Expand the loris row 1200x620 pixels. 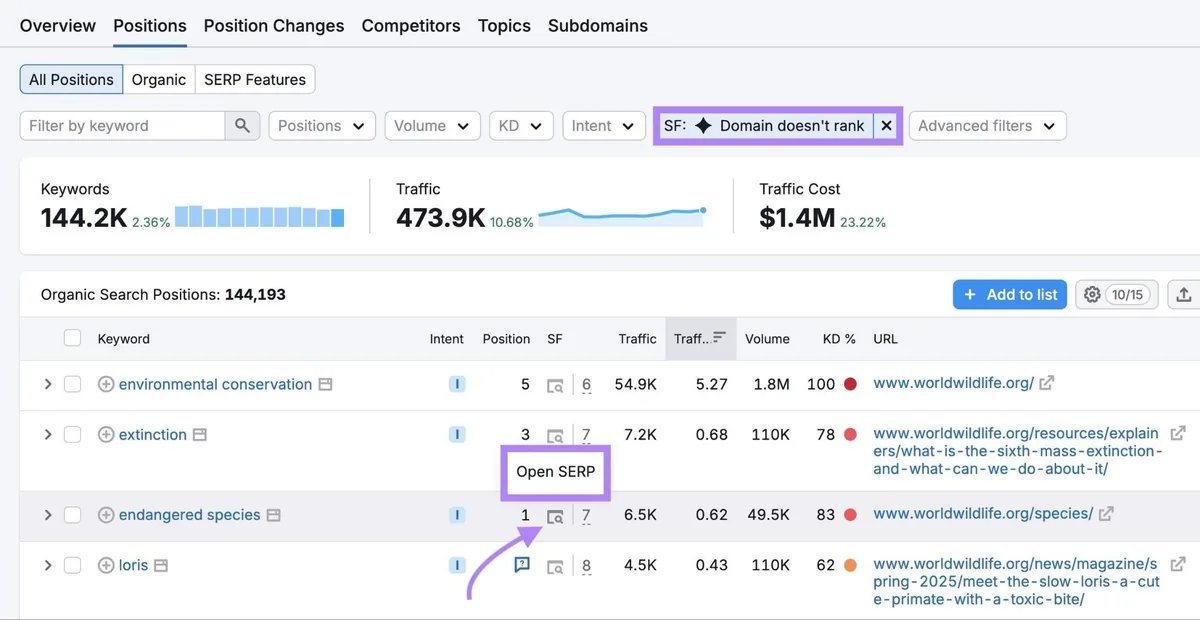point(47,565)
